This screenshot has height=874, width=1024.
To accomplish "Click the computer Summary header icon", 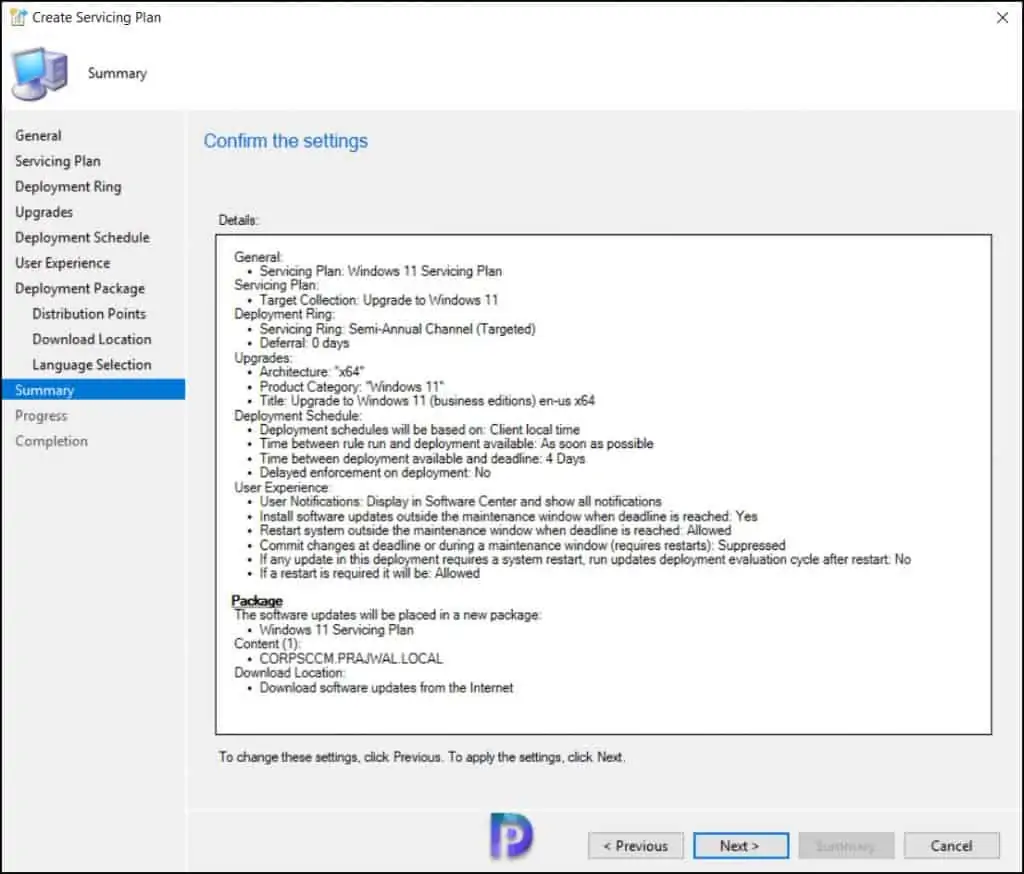I will [x=40, y=73].
